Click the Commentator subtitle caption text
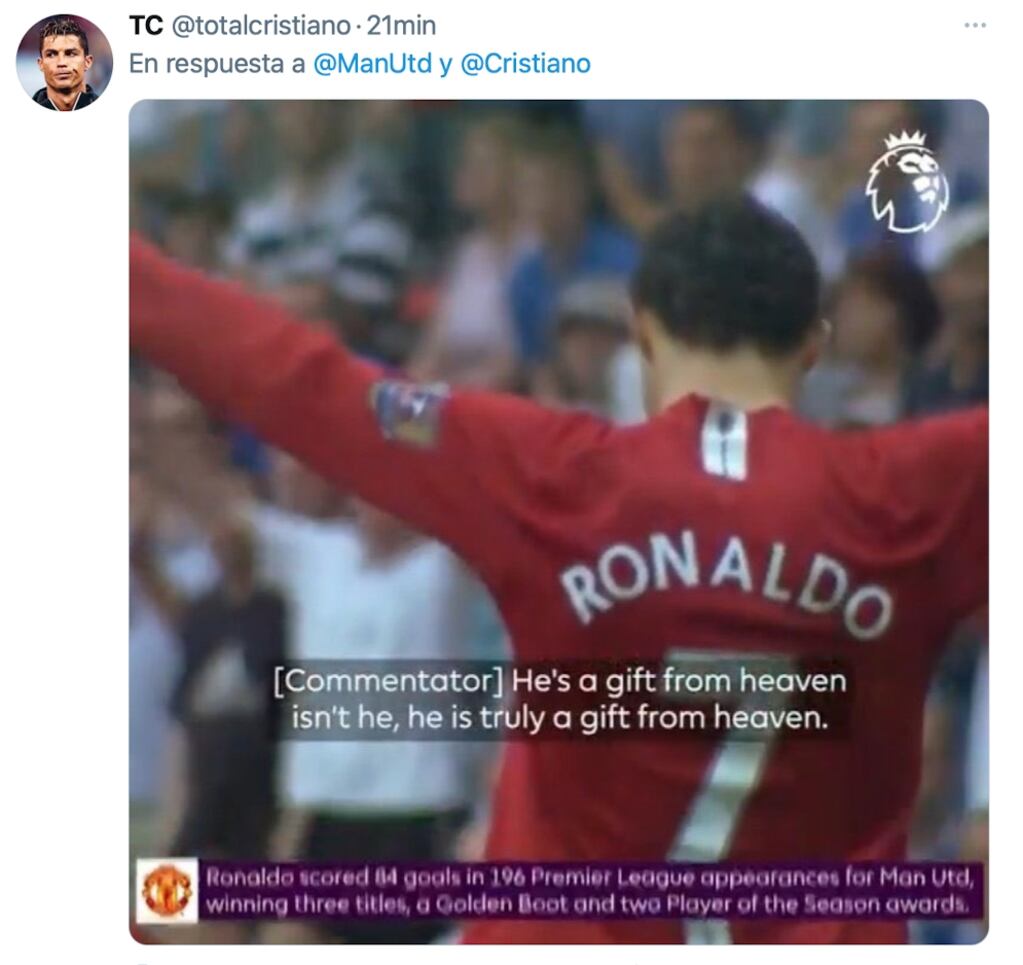This screenshot has height=965, width=1023. coord(560,699)
